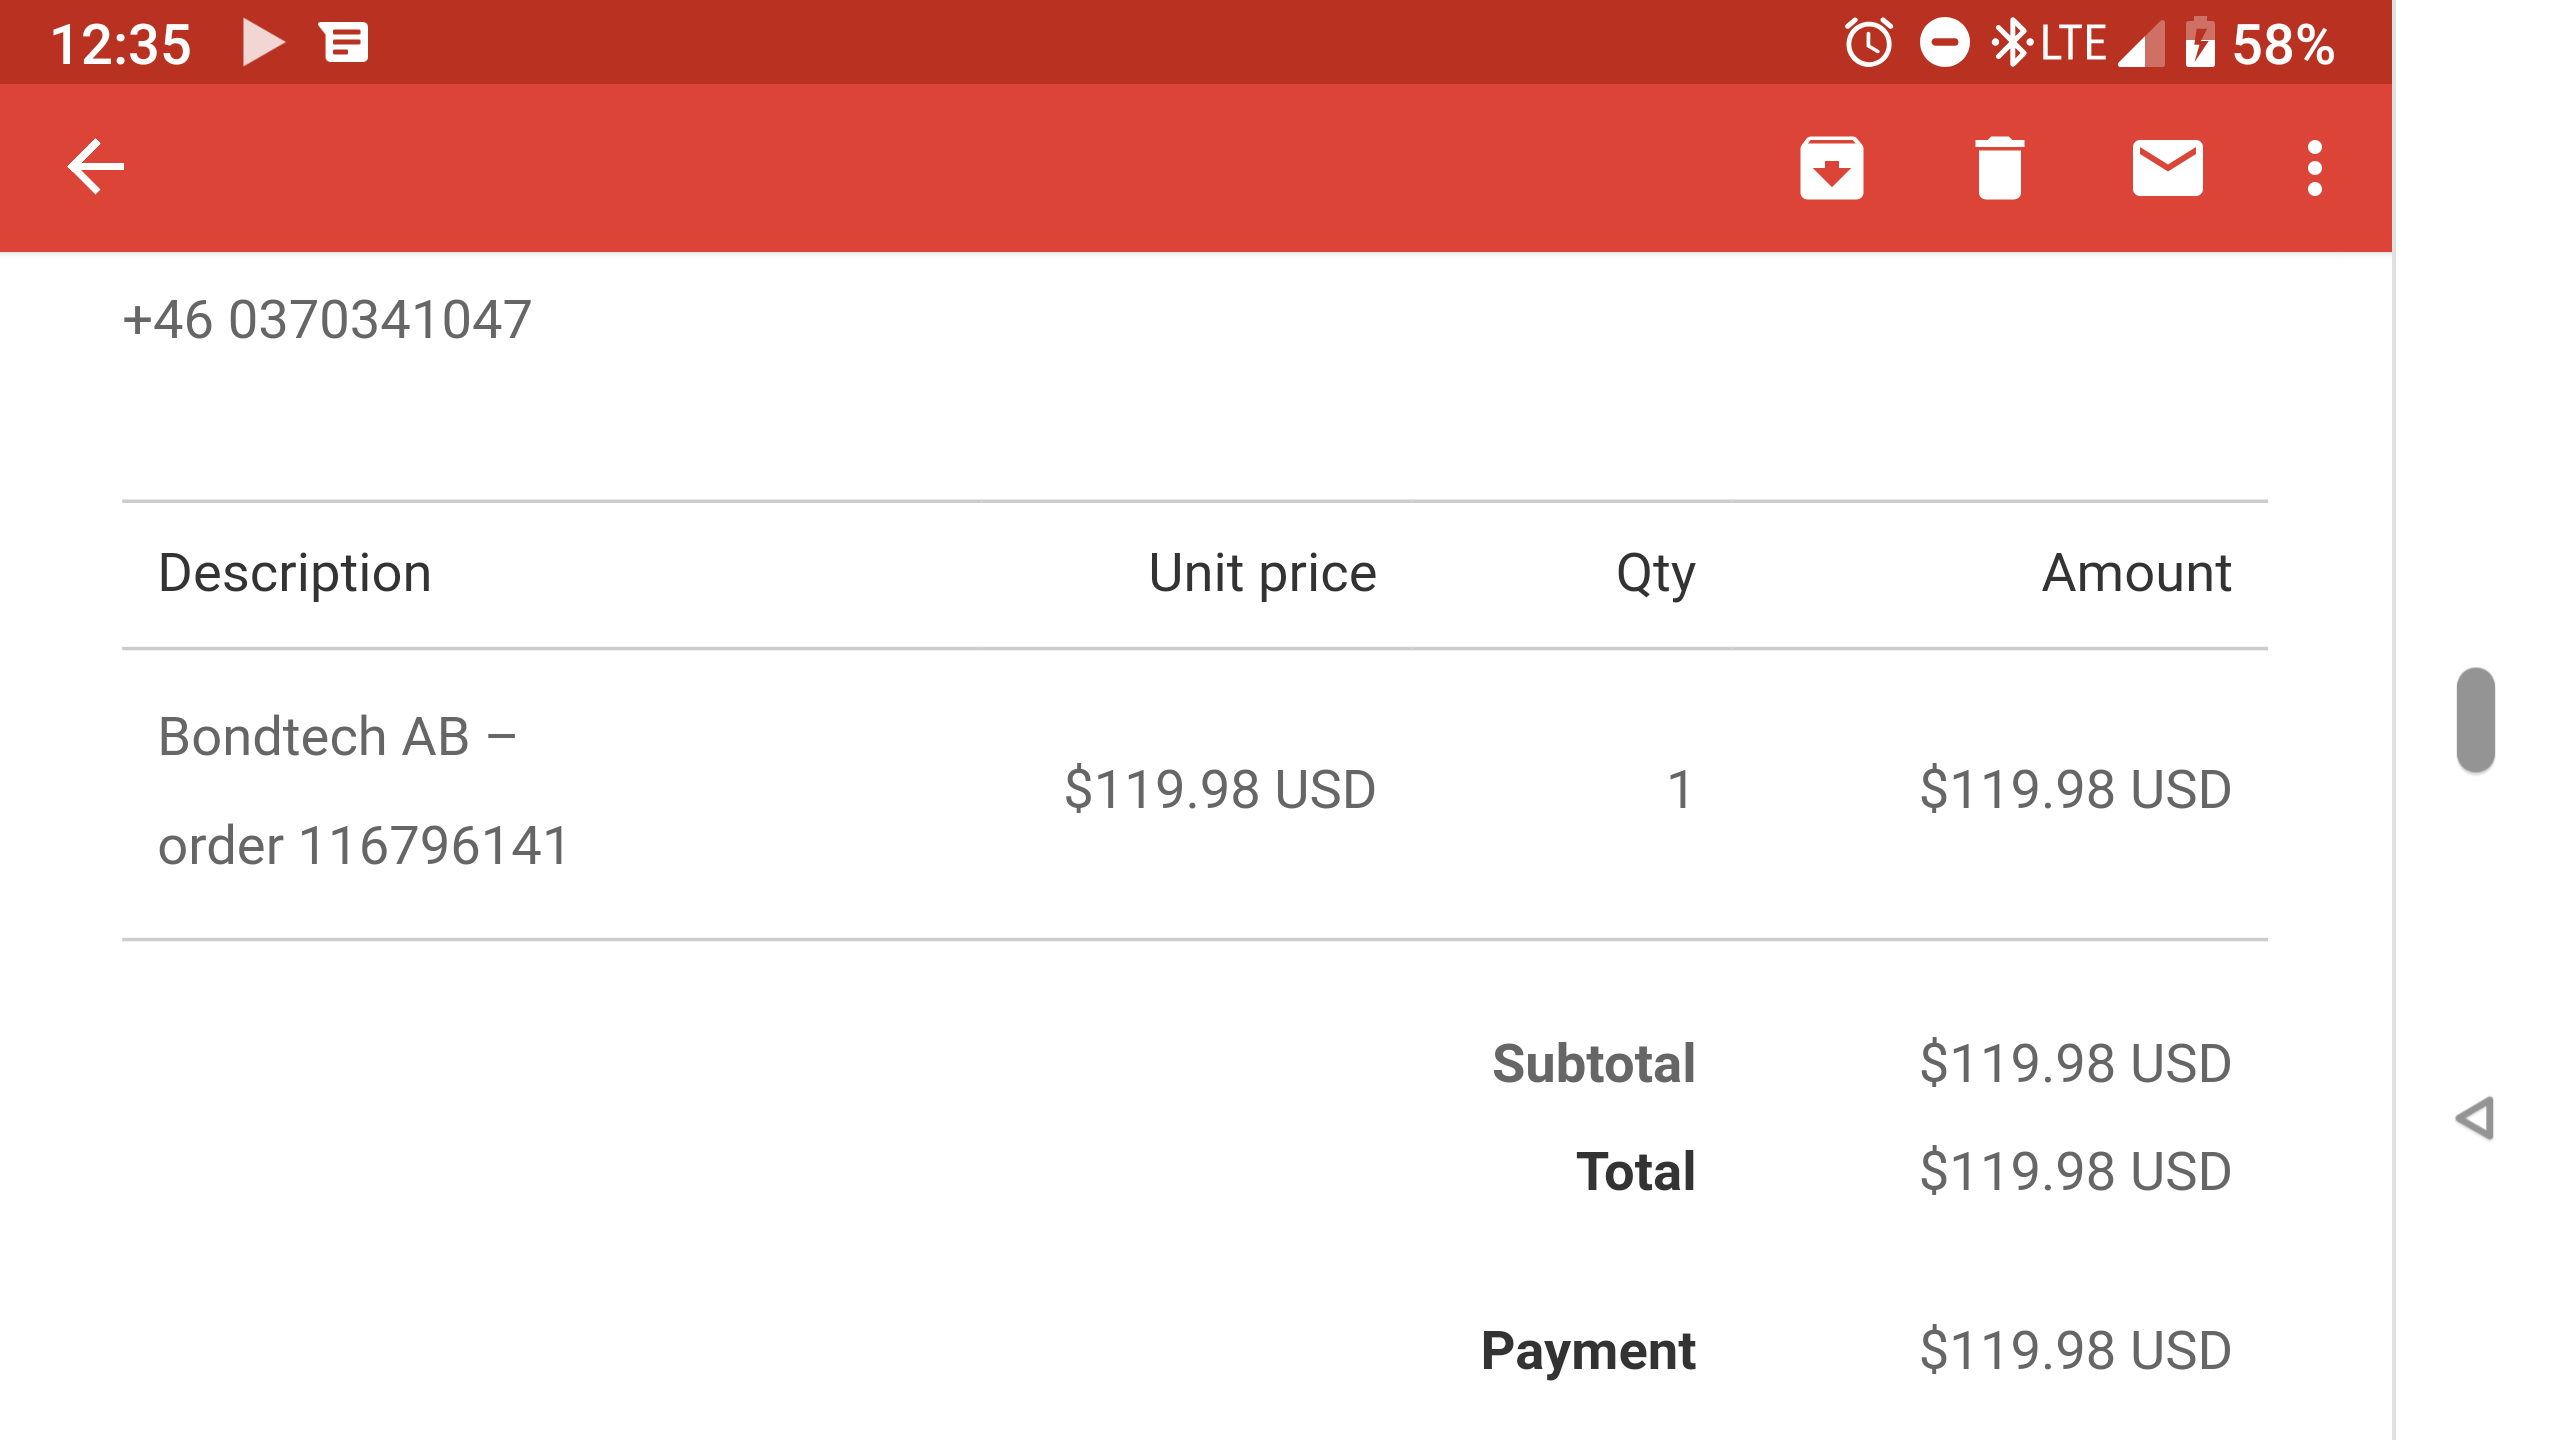Tap the Total amount $119.98 USD

pyautogui.click(x=2075, y=1171)
